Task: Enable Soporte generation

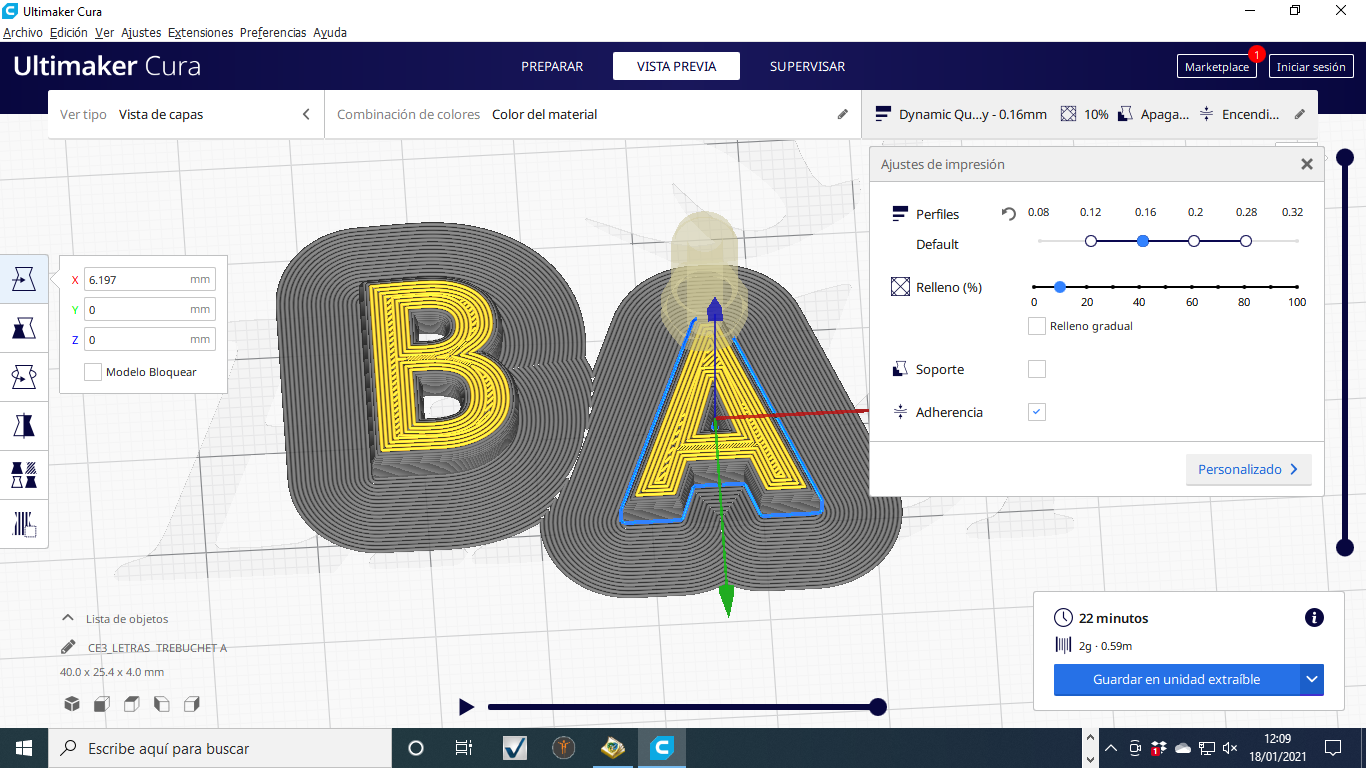Action: click(x=1036, y=368)
